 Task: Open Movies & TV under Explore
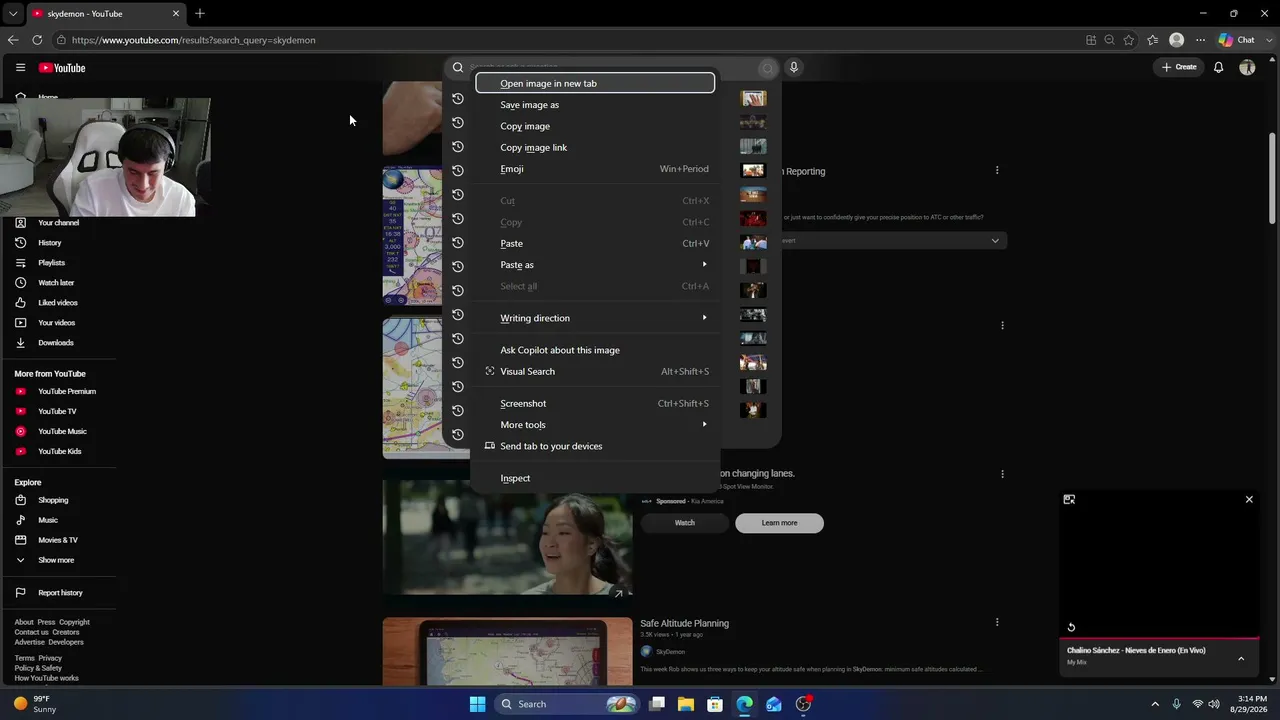click(57, 540)
